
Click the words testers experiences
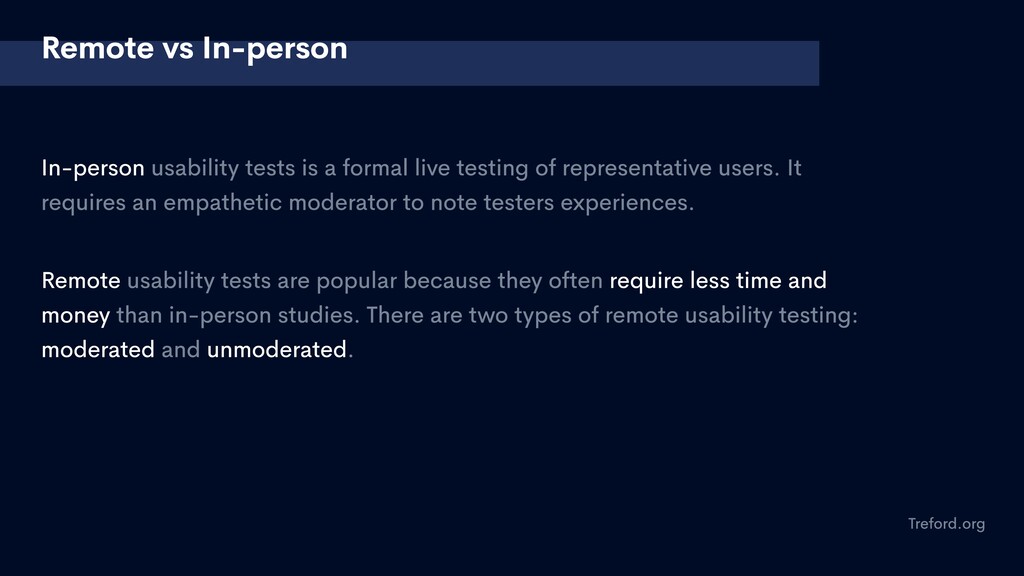[588, 202]
